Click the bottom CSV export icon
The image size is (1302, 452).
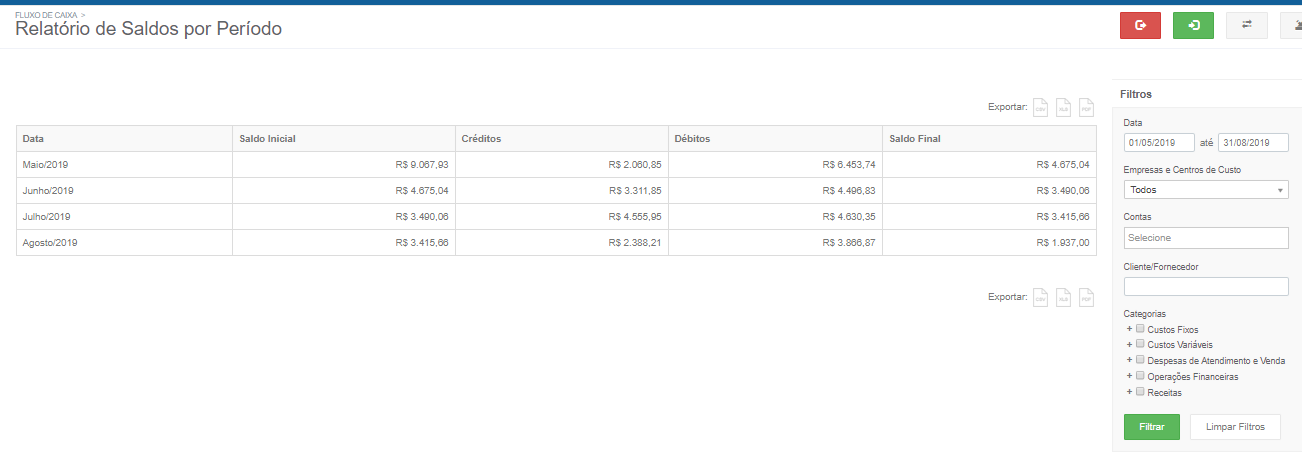(x=1041, y=297)
